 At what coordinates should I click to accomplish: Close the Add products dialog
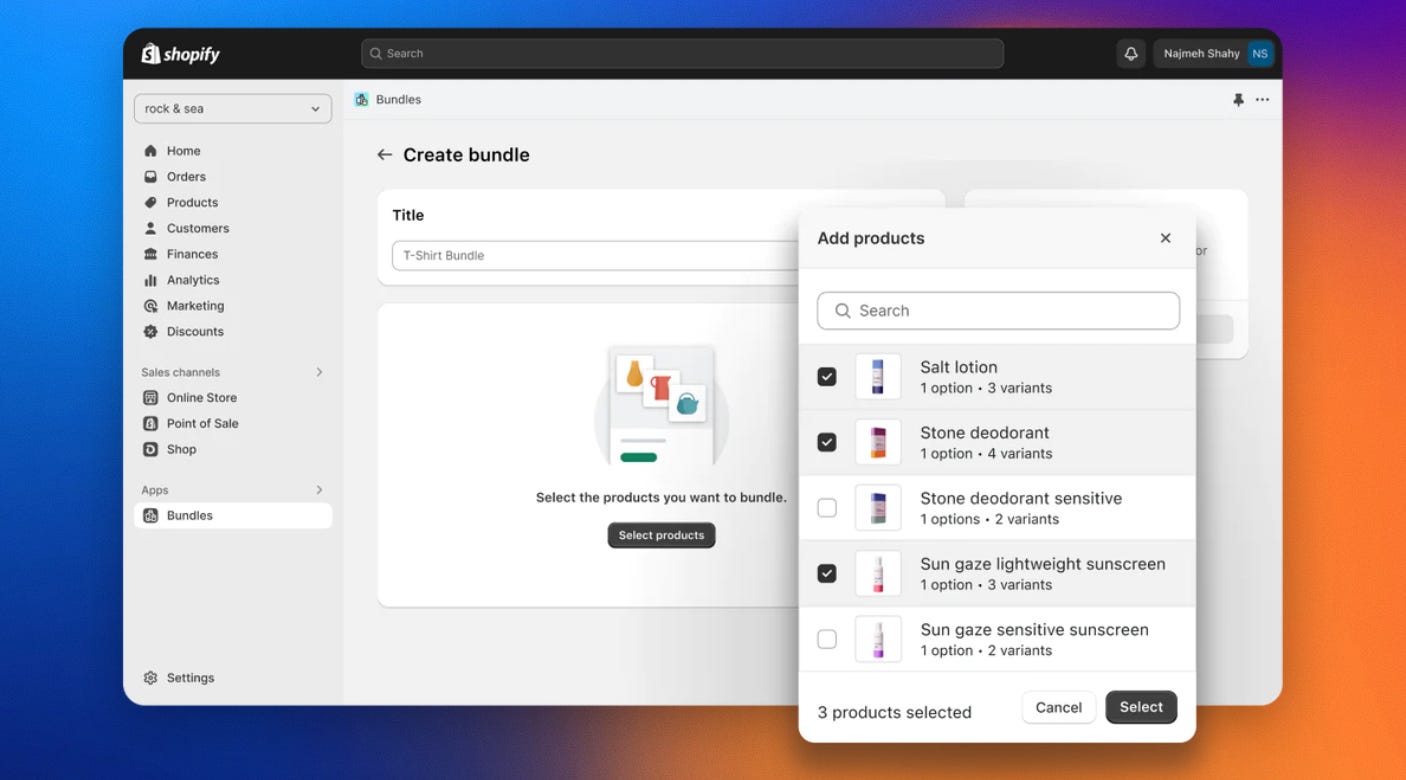coord(1165,238)
